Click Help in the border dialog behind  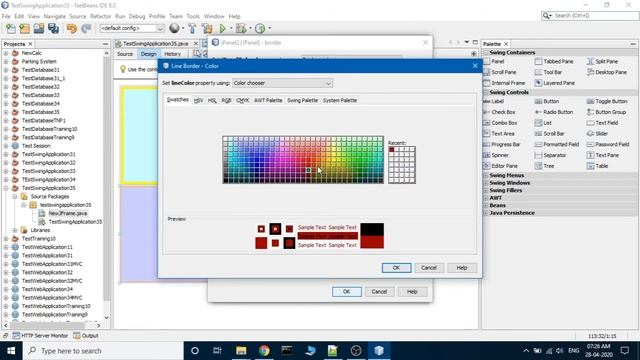(412, 292)
